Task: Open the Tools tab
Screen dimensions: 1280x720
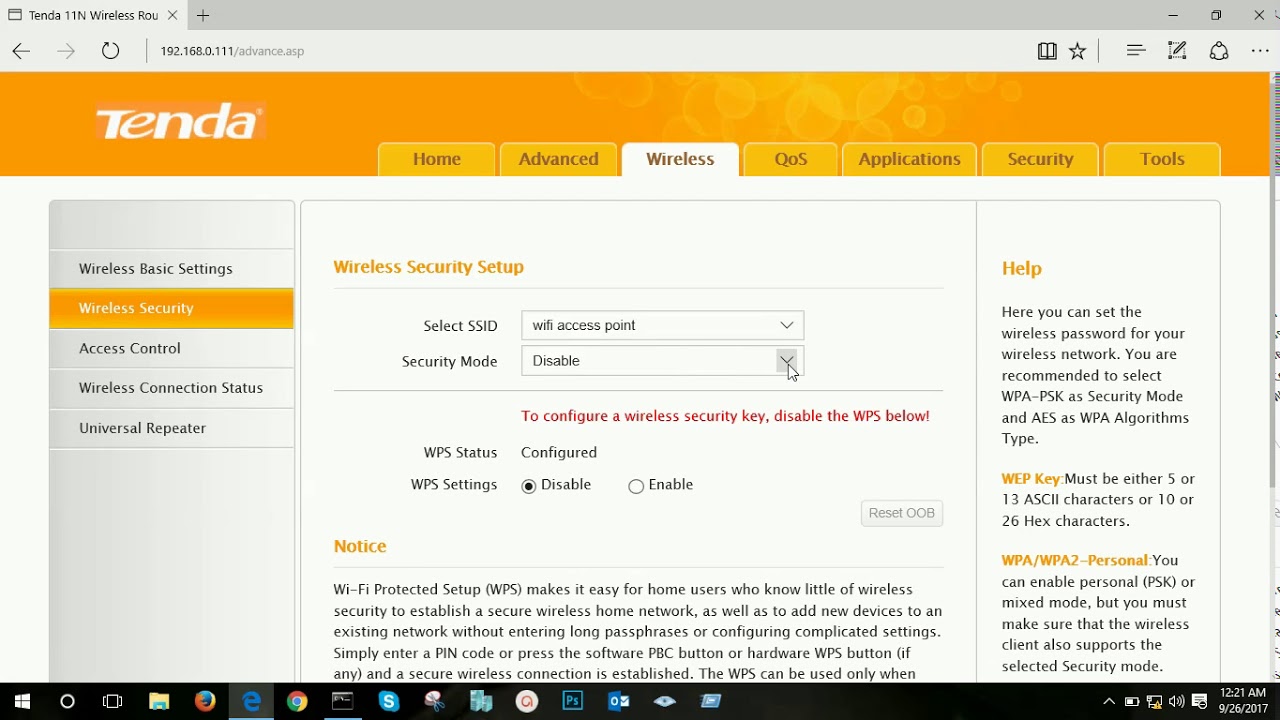Action: [1162, 160]
